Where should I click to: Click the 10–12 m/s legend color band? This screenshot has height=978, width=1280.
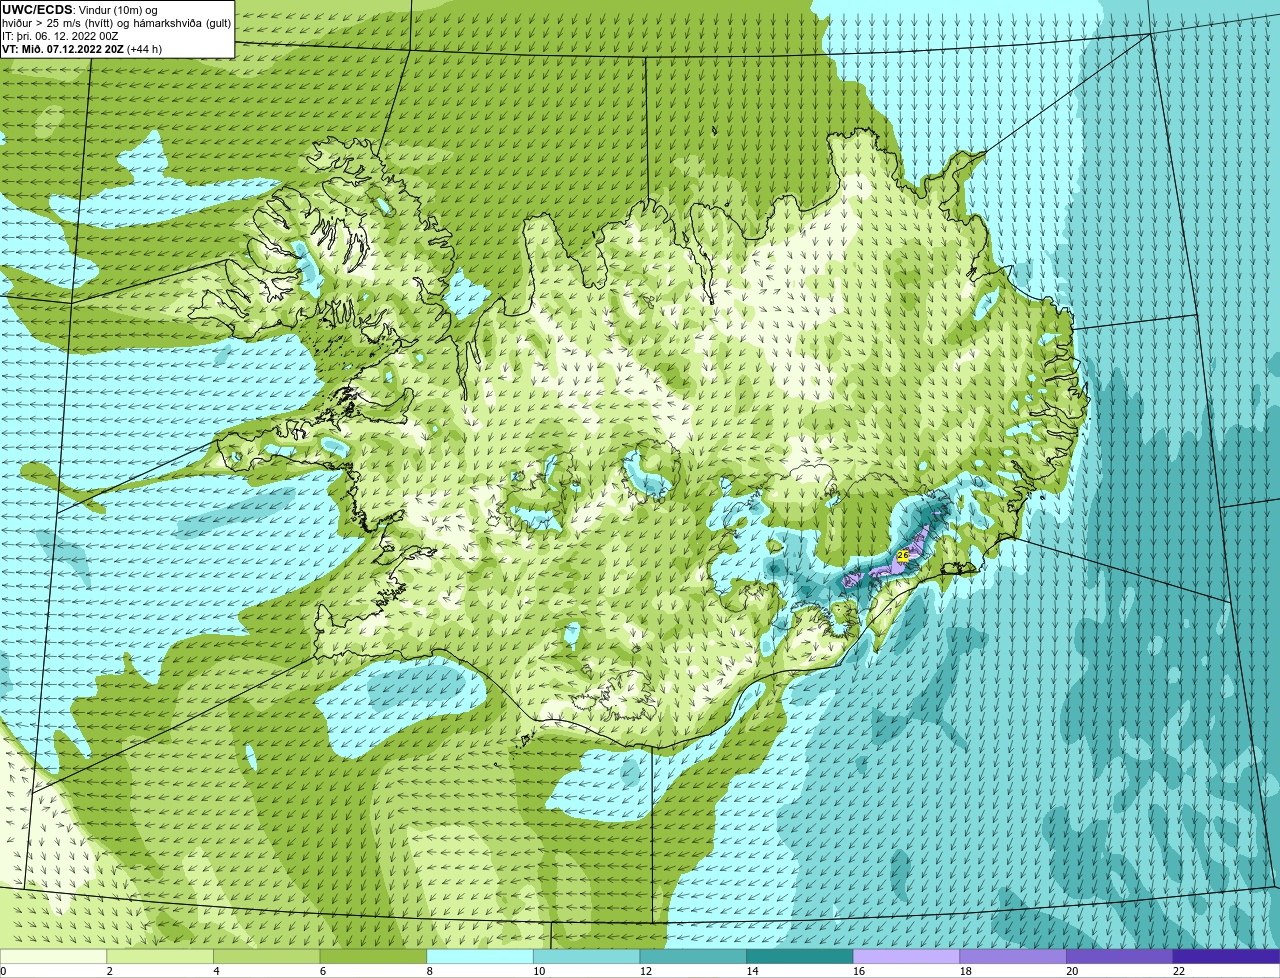point(587,956)
